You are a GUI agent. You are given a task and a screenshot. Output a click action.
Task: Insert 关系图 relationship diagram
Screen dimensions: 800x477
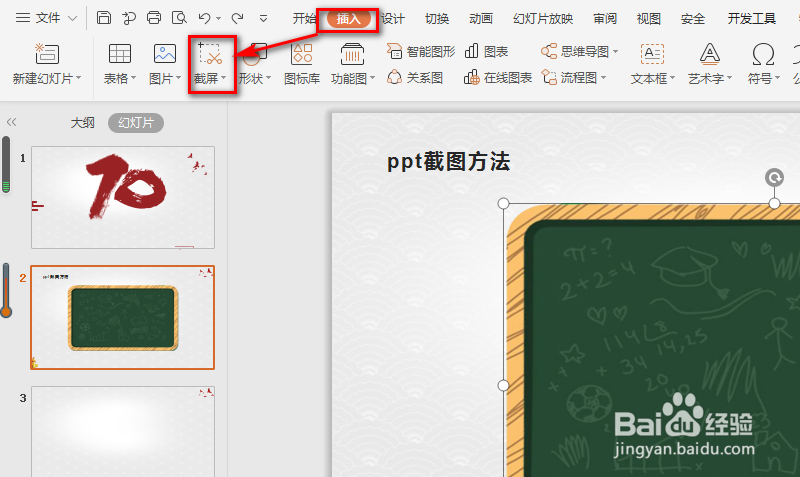414,78
